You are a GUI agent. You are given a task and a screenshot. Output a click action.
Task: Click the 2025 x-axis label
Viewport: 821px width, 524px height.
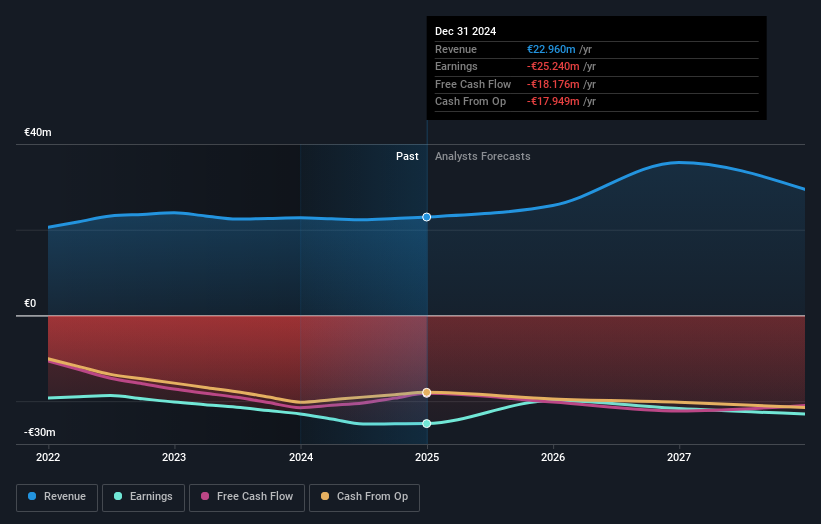point(427,458)
